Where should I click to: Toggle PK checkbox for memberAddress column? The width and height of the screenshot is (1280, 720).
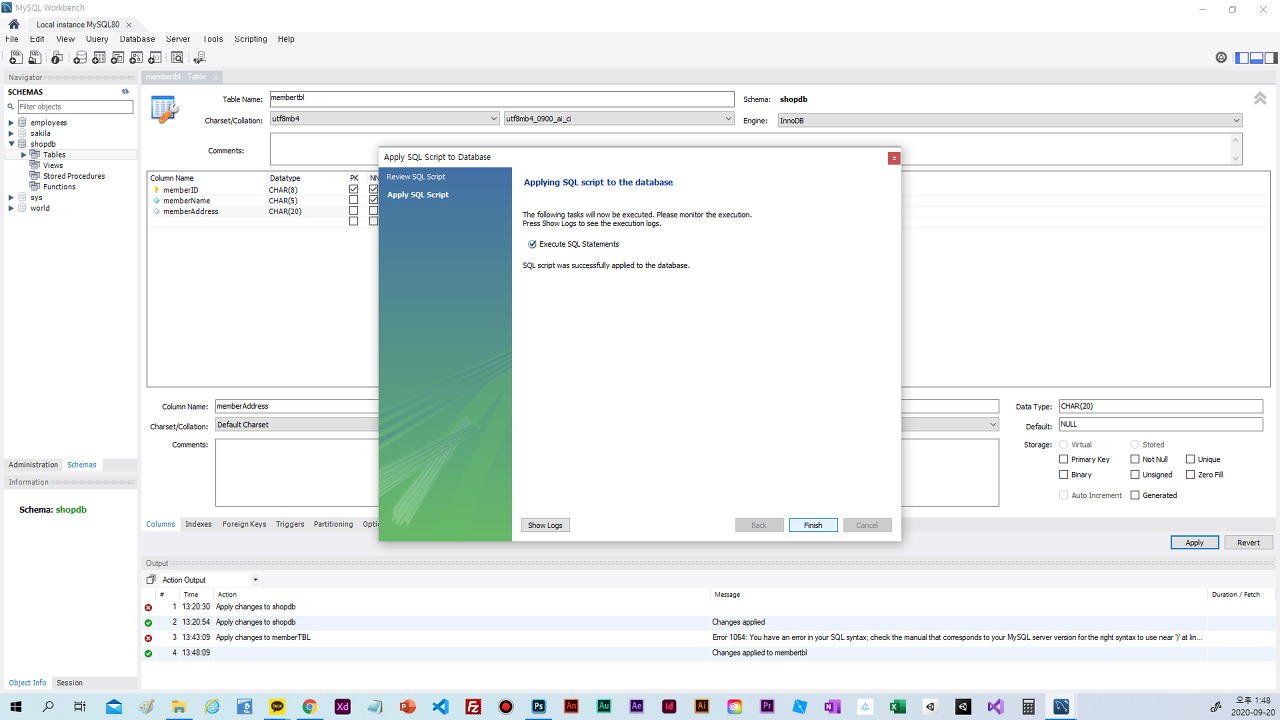(x=353, y=211)
